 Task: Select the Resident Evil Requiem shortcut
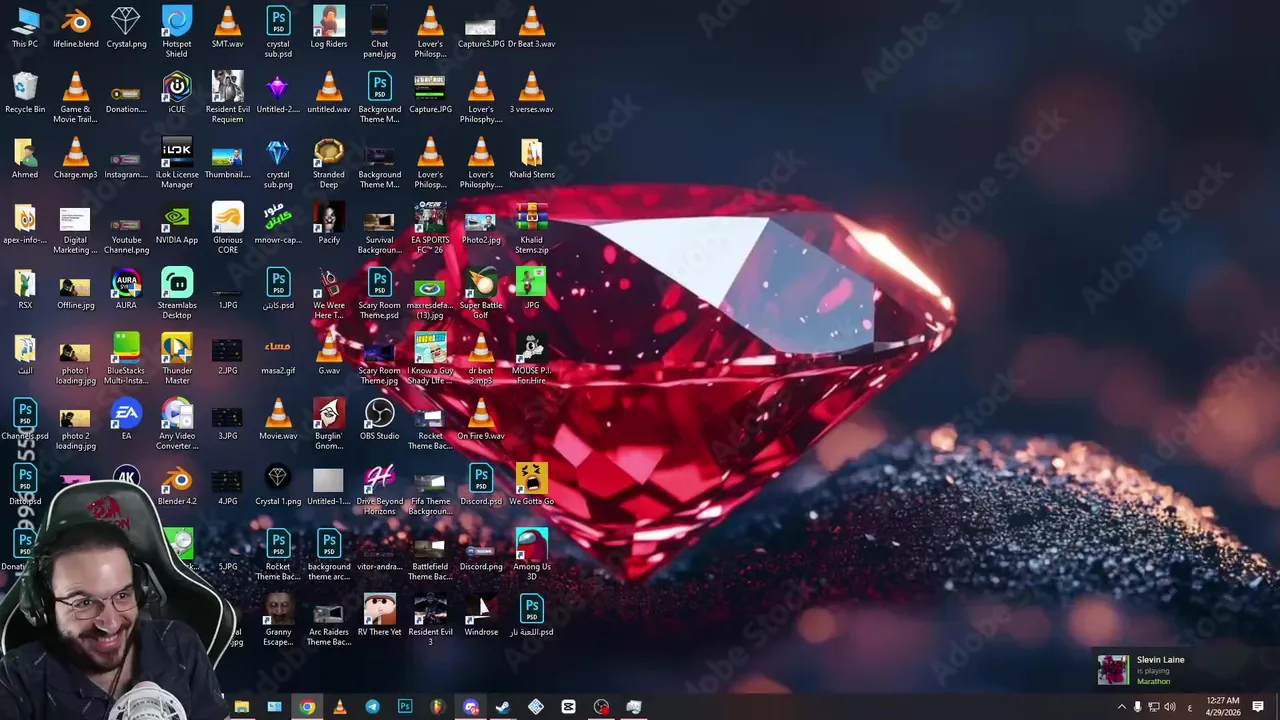pyautogui.click(x=228, y=97)
